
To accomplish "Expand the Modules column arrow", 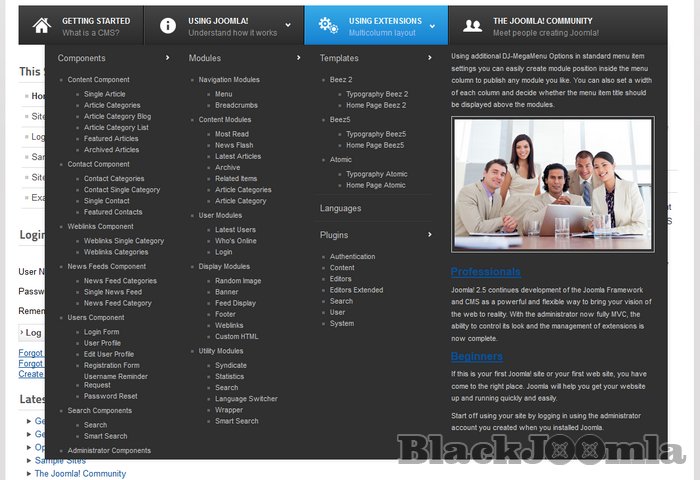I will click(x=298, y=58).
